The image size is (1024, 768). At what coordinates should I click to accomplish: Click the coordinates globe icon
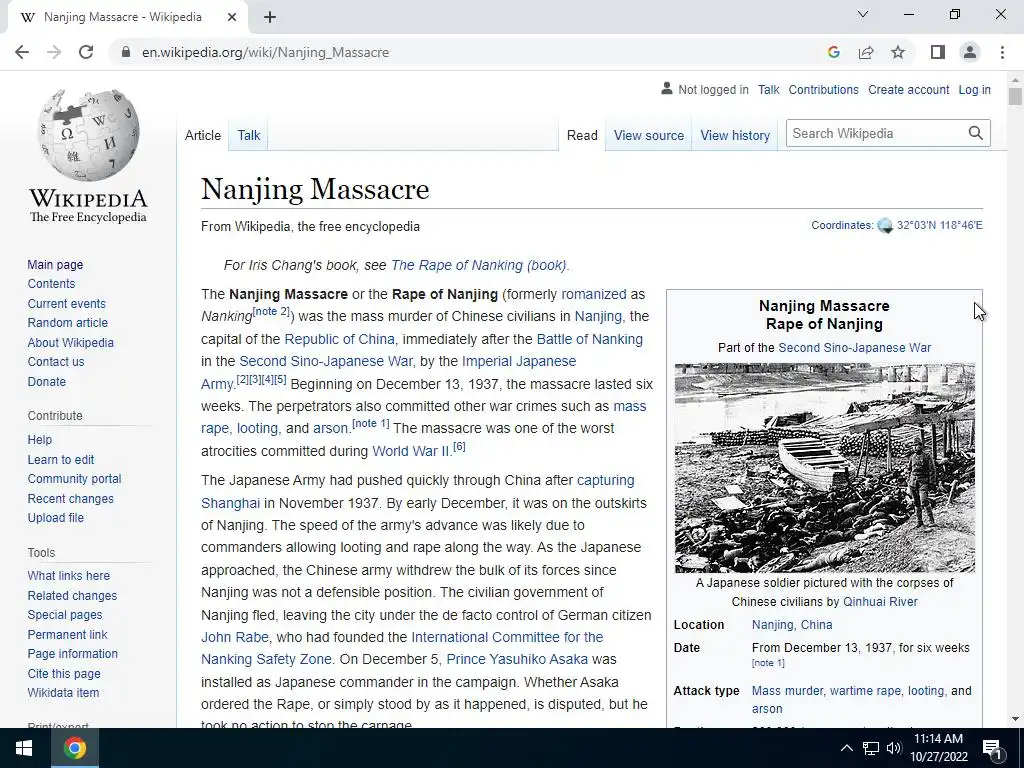pyautogui.click(x=885, y=226)
